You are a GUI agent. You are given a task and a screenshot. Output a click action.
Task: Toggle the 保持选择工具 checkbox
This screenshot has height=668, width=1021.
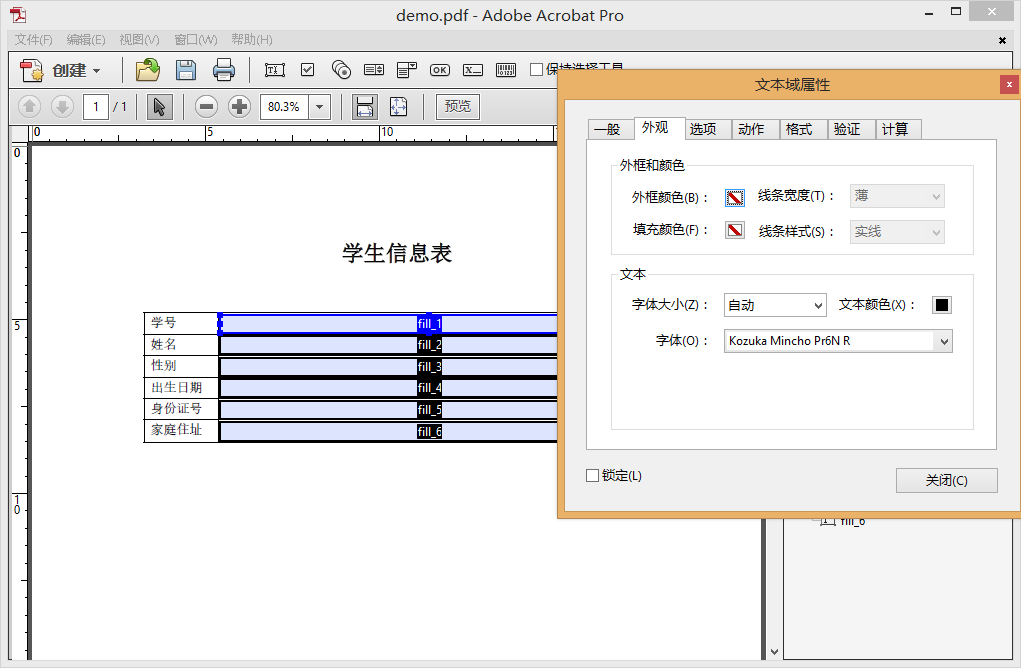[x=537, y=70]
